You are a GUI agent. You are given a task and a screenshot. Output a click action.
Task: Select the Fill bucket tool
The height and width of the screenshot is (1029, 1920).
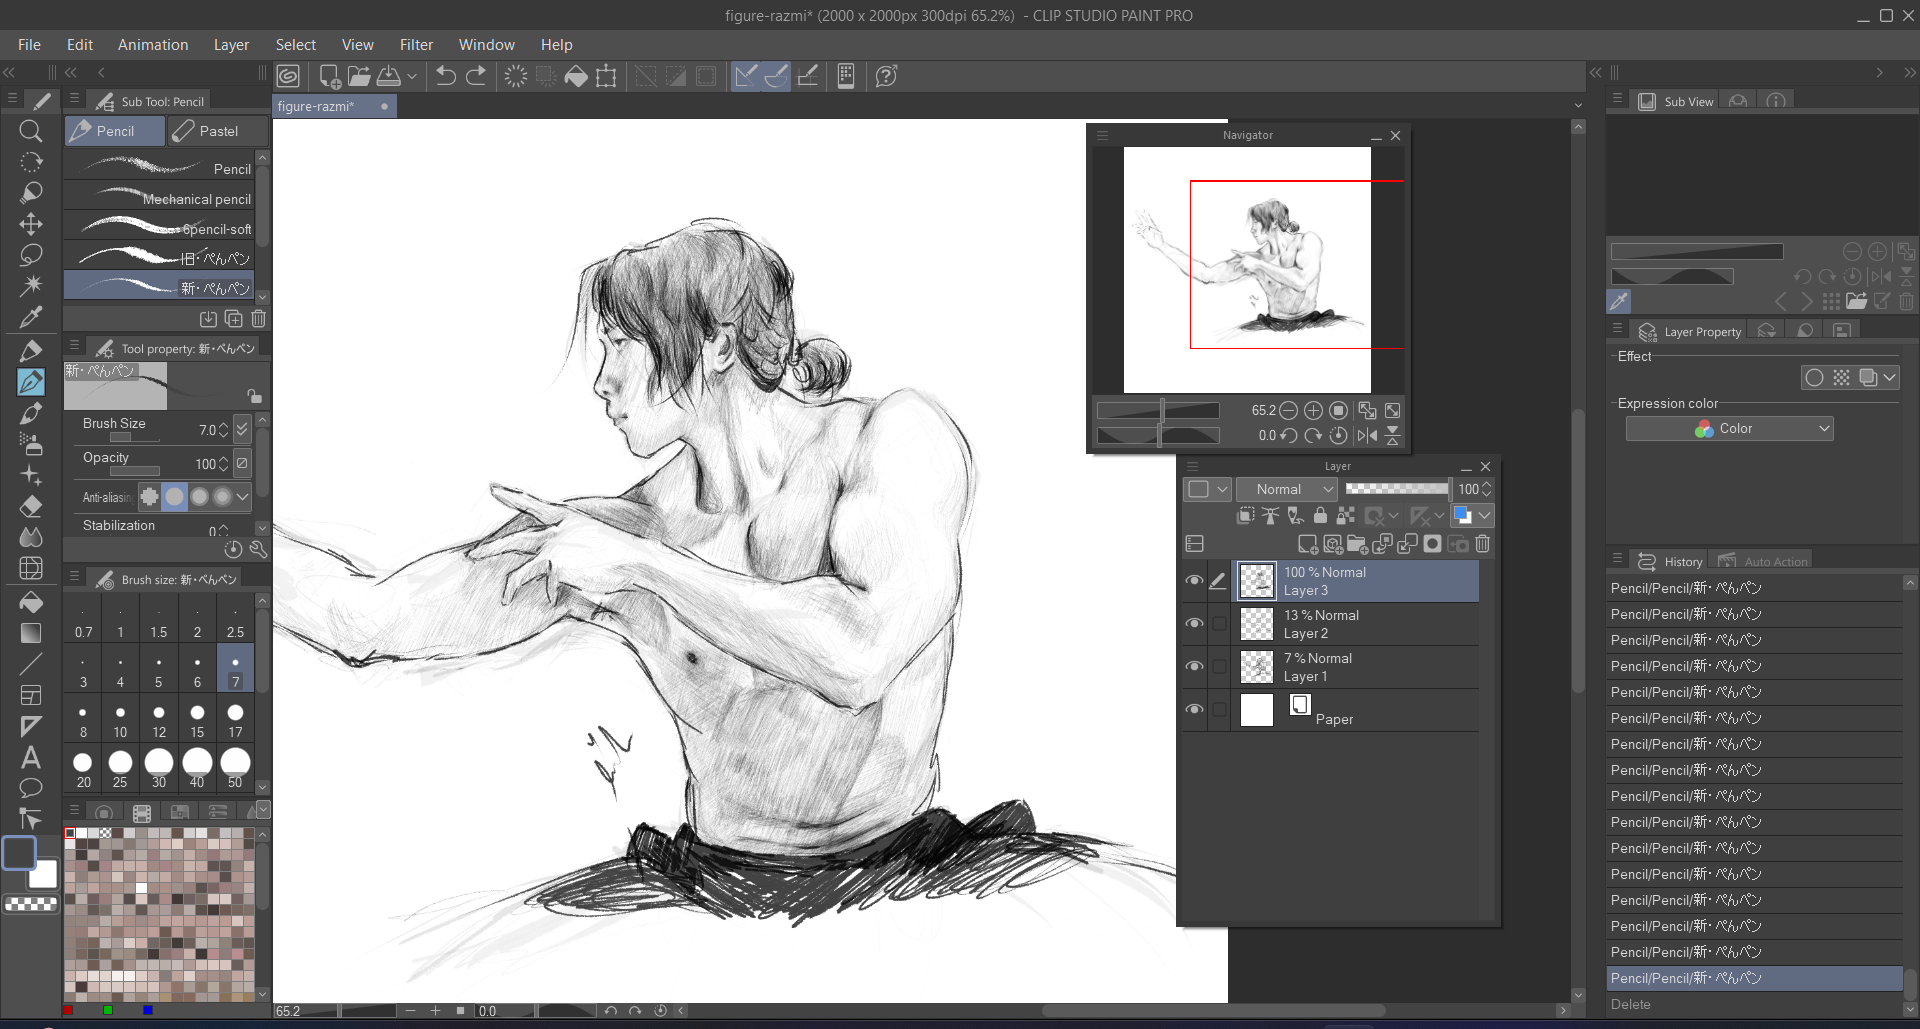coord(31,602)
